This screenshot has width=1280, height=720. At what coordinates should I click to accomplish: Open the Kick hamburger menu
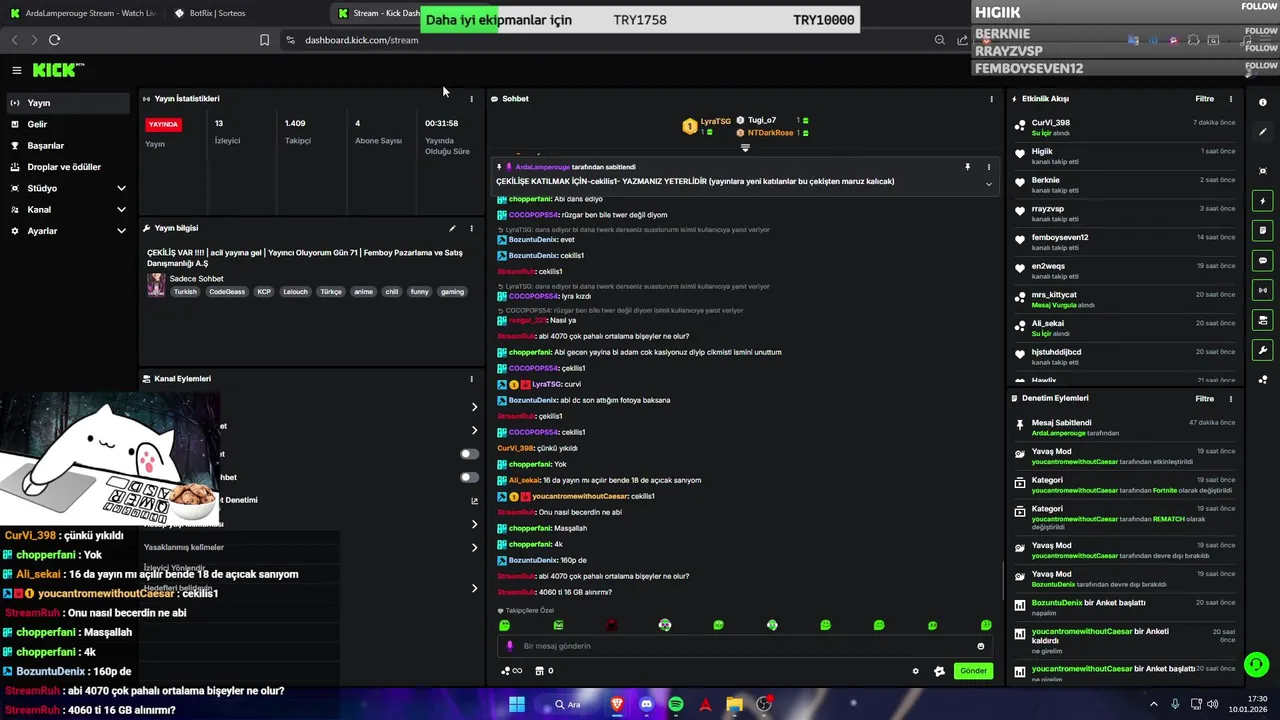click(16, 70)
